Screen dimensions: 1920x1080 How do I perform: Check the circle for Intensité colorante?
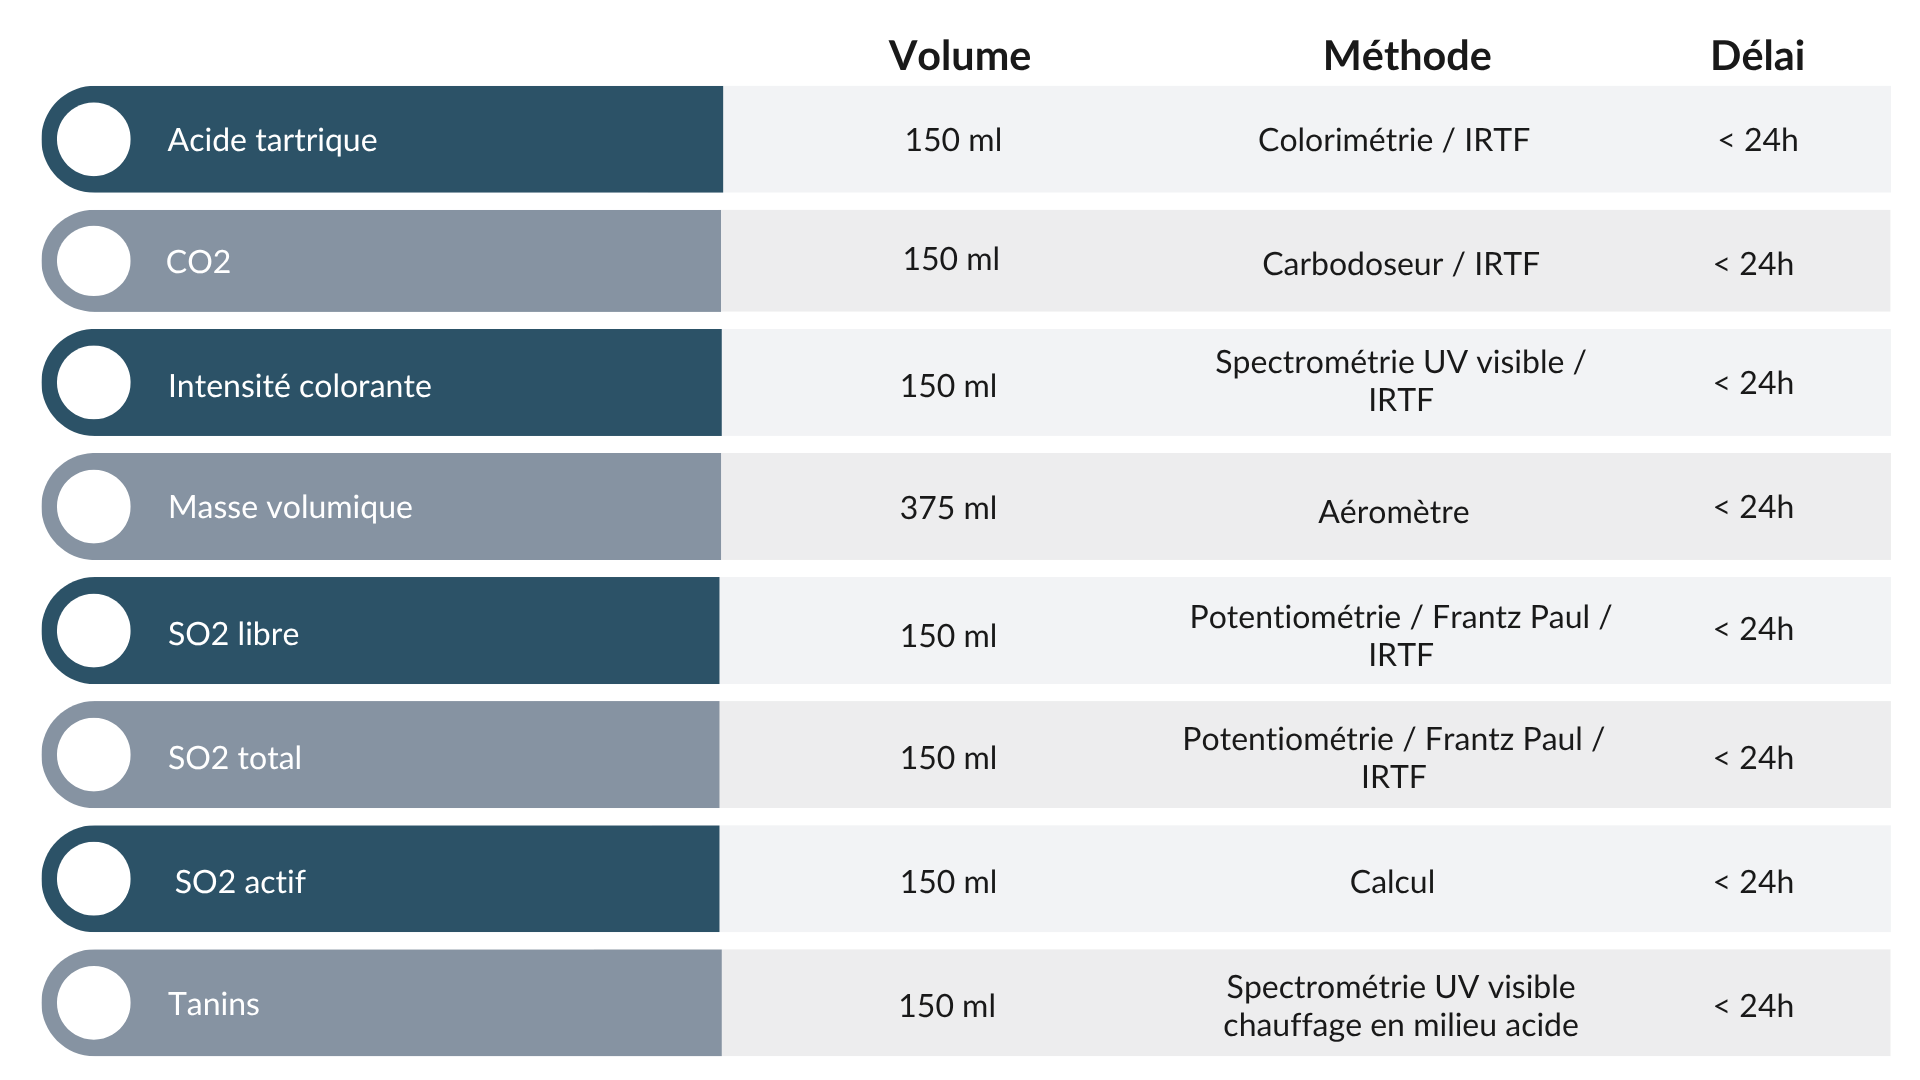click(x=94, y=383)
